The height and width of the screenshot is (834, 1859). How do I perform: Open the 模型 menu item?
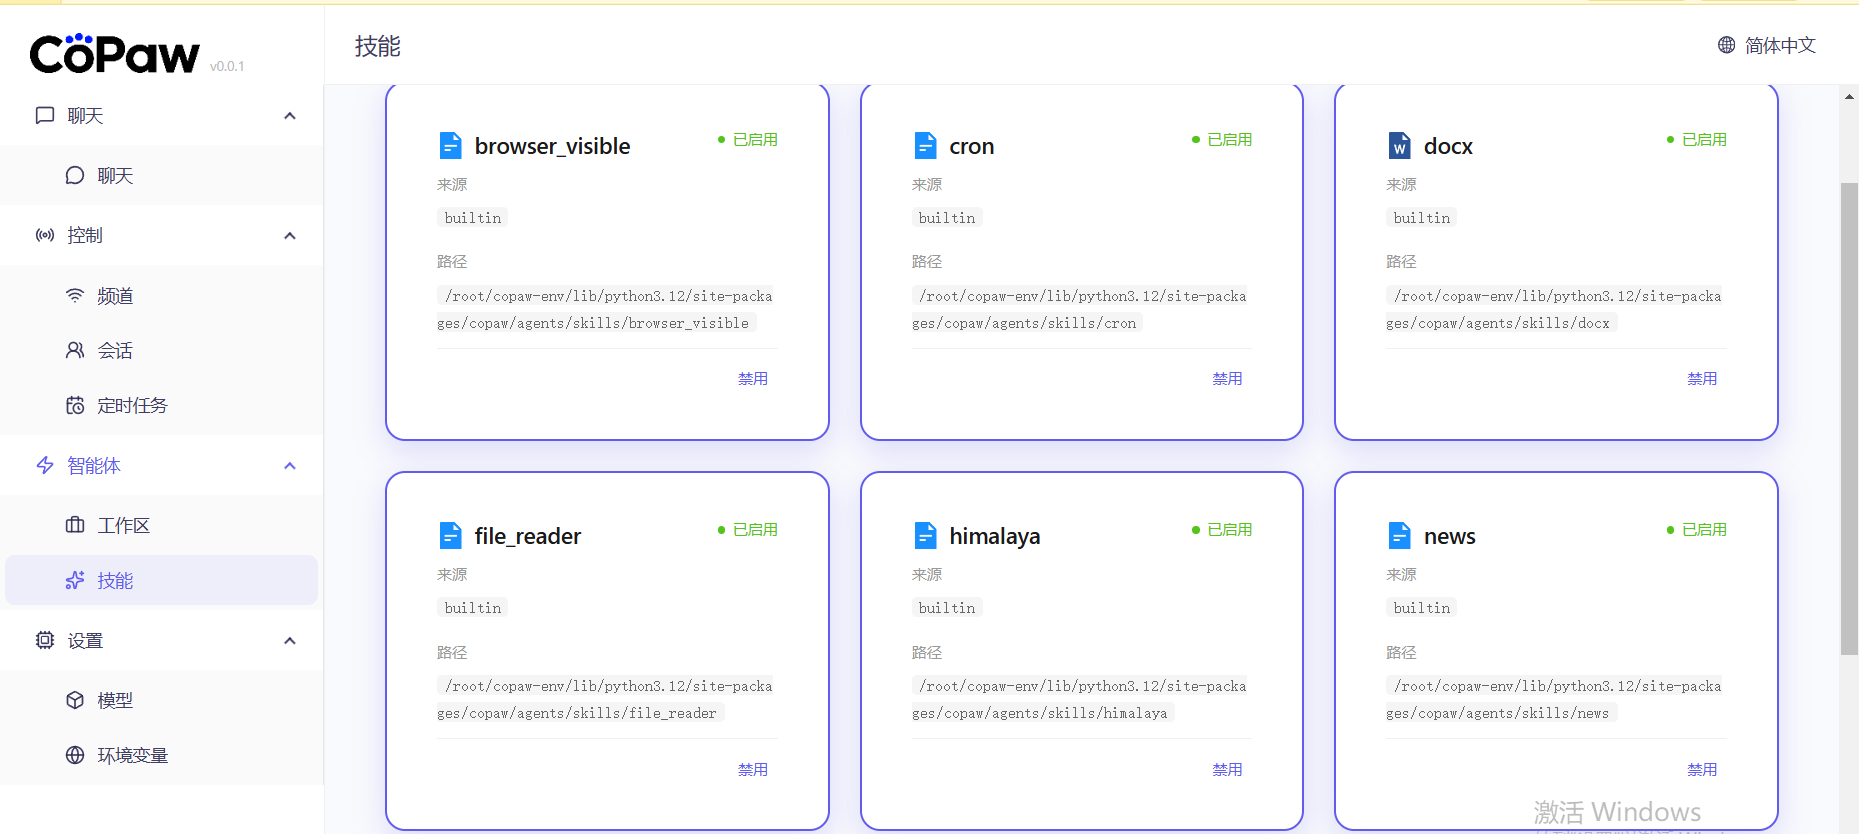[161, 700]
